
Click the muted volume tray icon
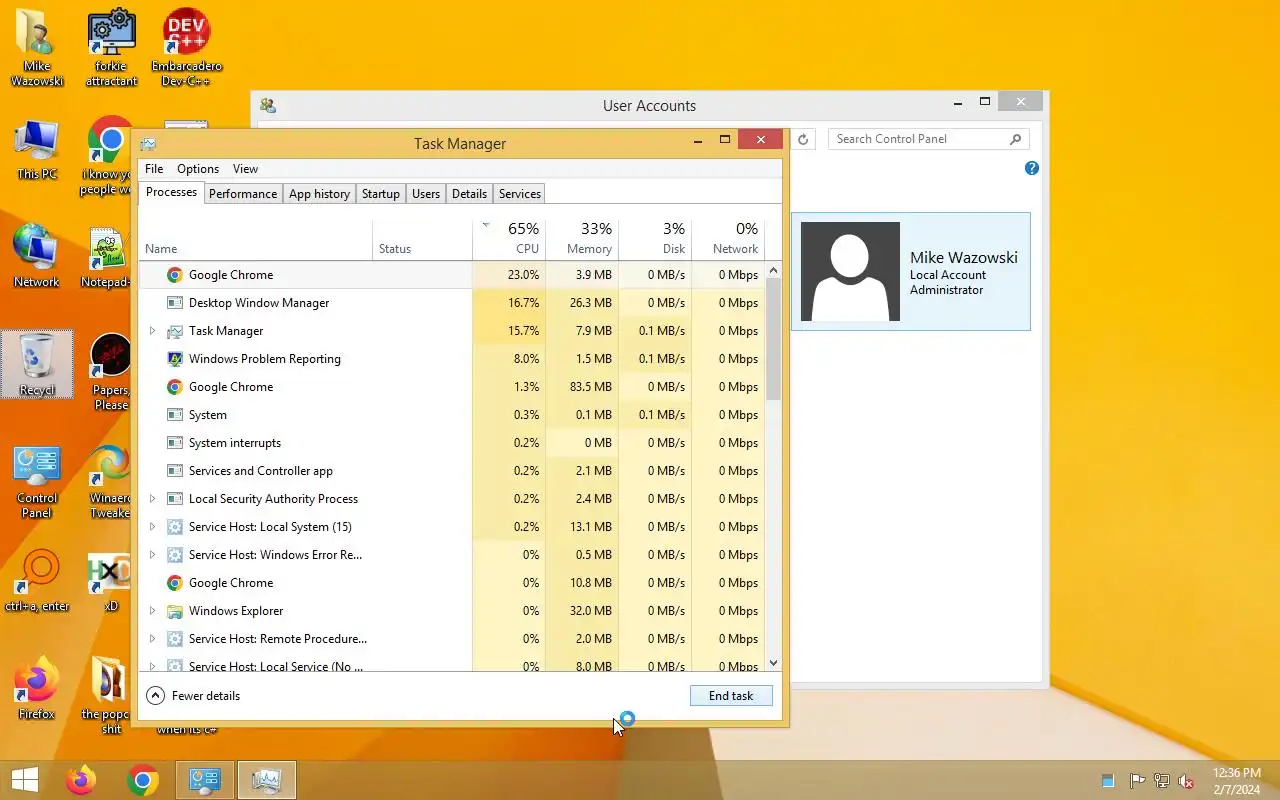(1186, 781)
